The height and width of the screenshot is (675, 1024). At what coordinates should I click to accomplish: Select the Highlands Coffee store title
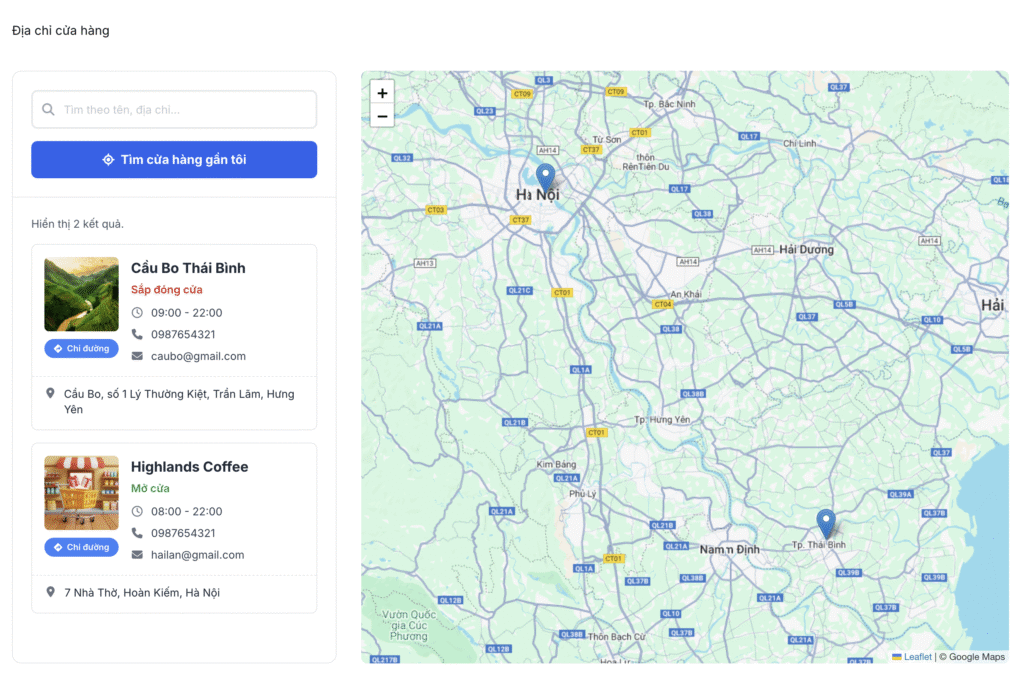(x=189, y=467)
